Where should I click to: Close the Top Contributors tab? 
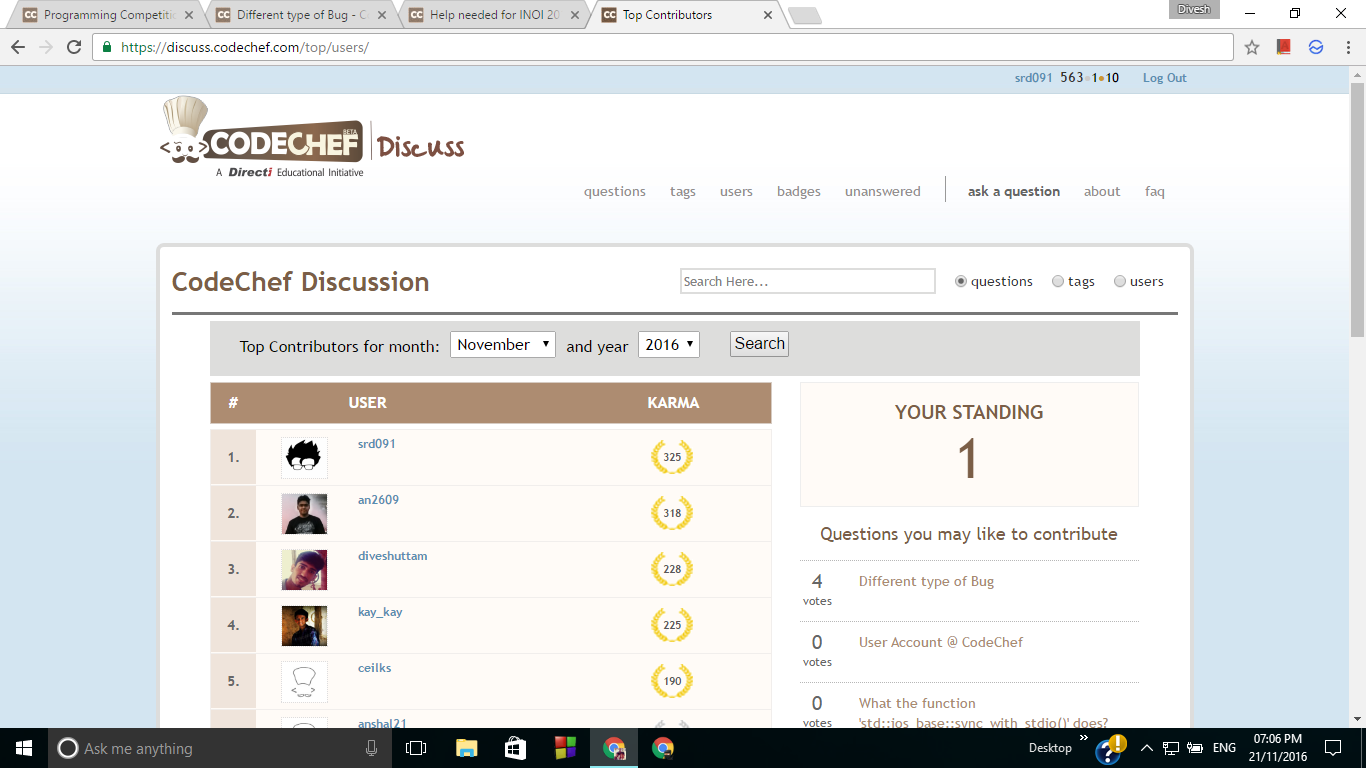point(768,15)
